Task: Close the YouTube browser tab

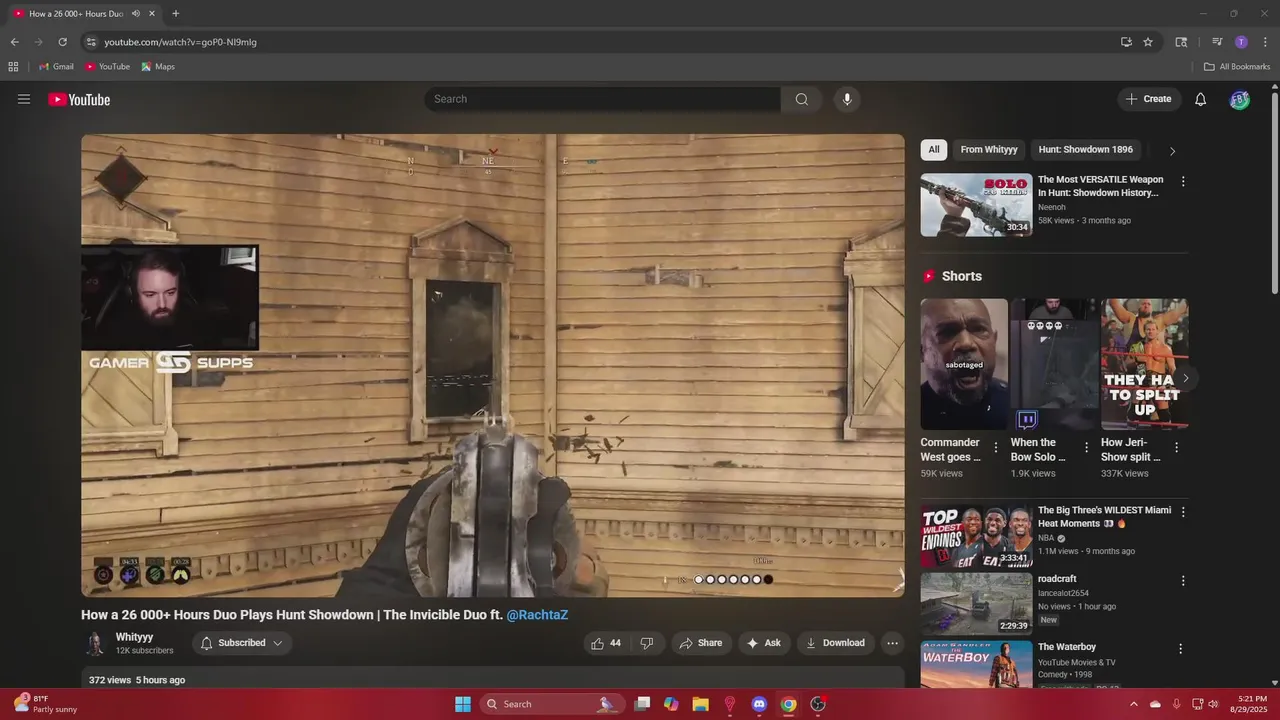Action: (x=152, y=14)
